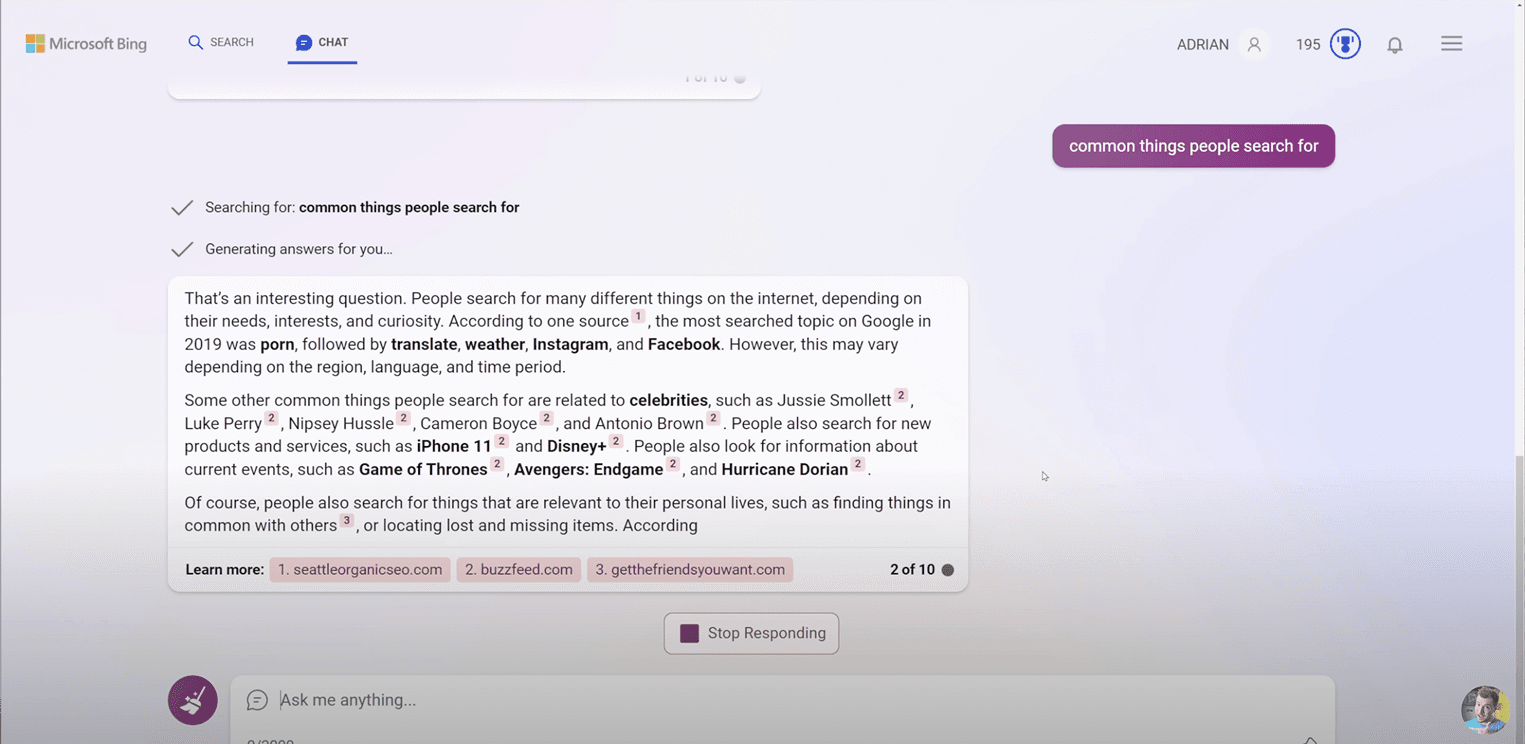Click citation 2 after Disney+
Image resolution: width=1525 pixels, height=744 pixels.
click(x=616, y=442)
